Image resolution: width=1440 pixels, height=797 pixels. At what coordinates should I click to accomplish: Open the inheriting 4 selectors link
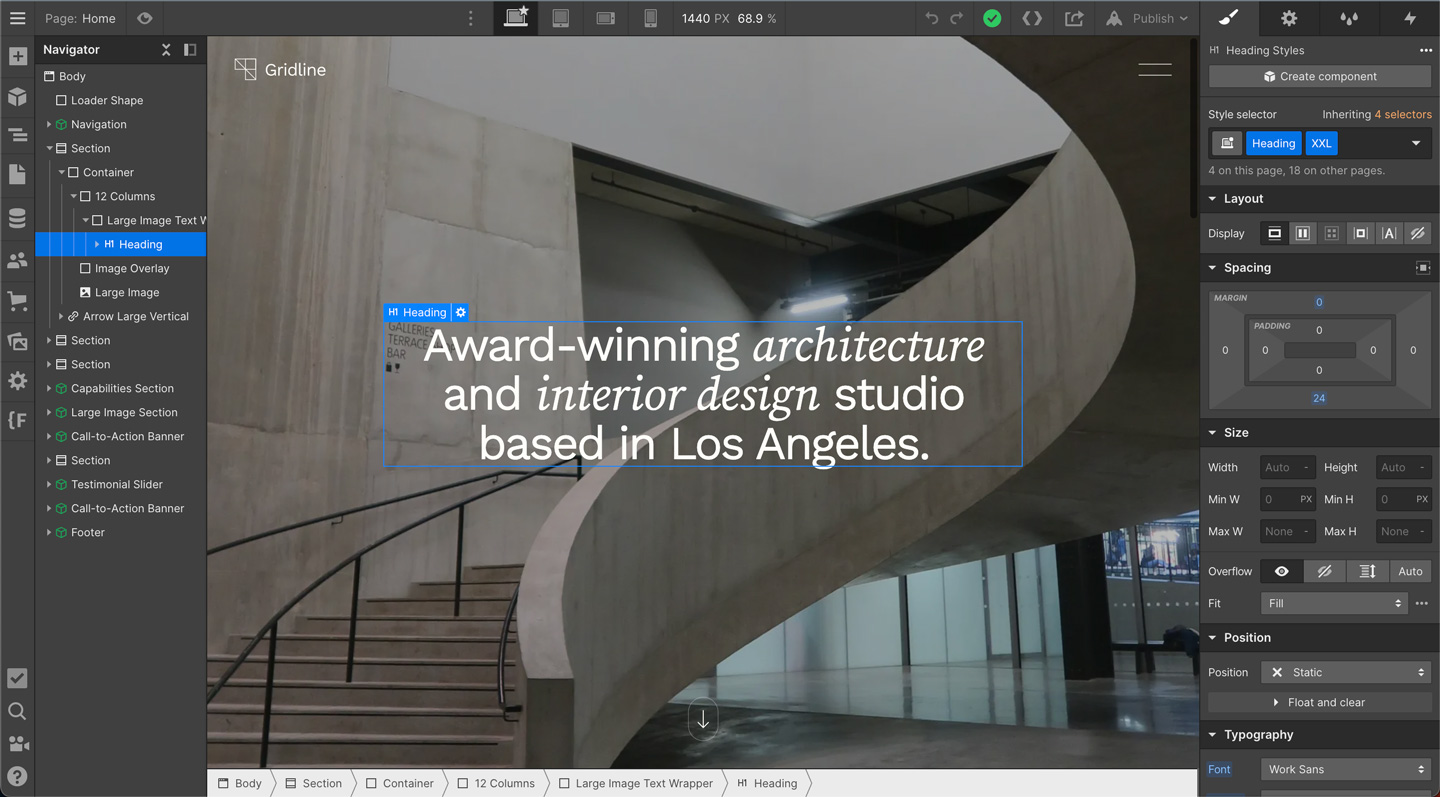1402,114
